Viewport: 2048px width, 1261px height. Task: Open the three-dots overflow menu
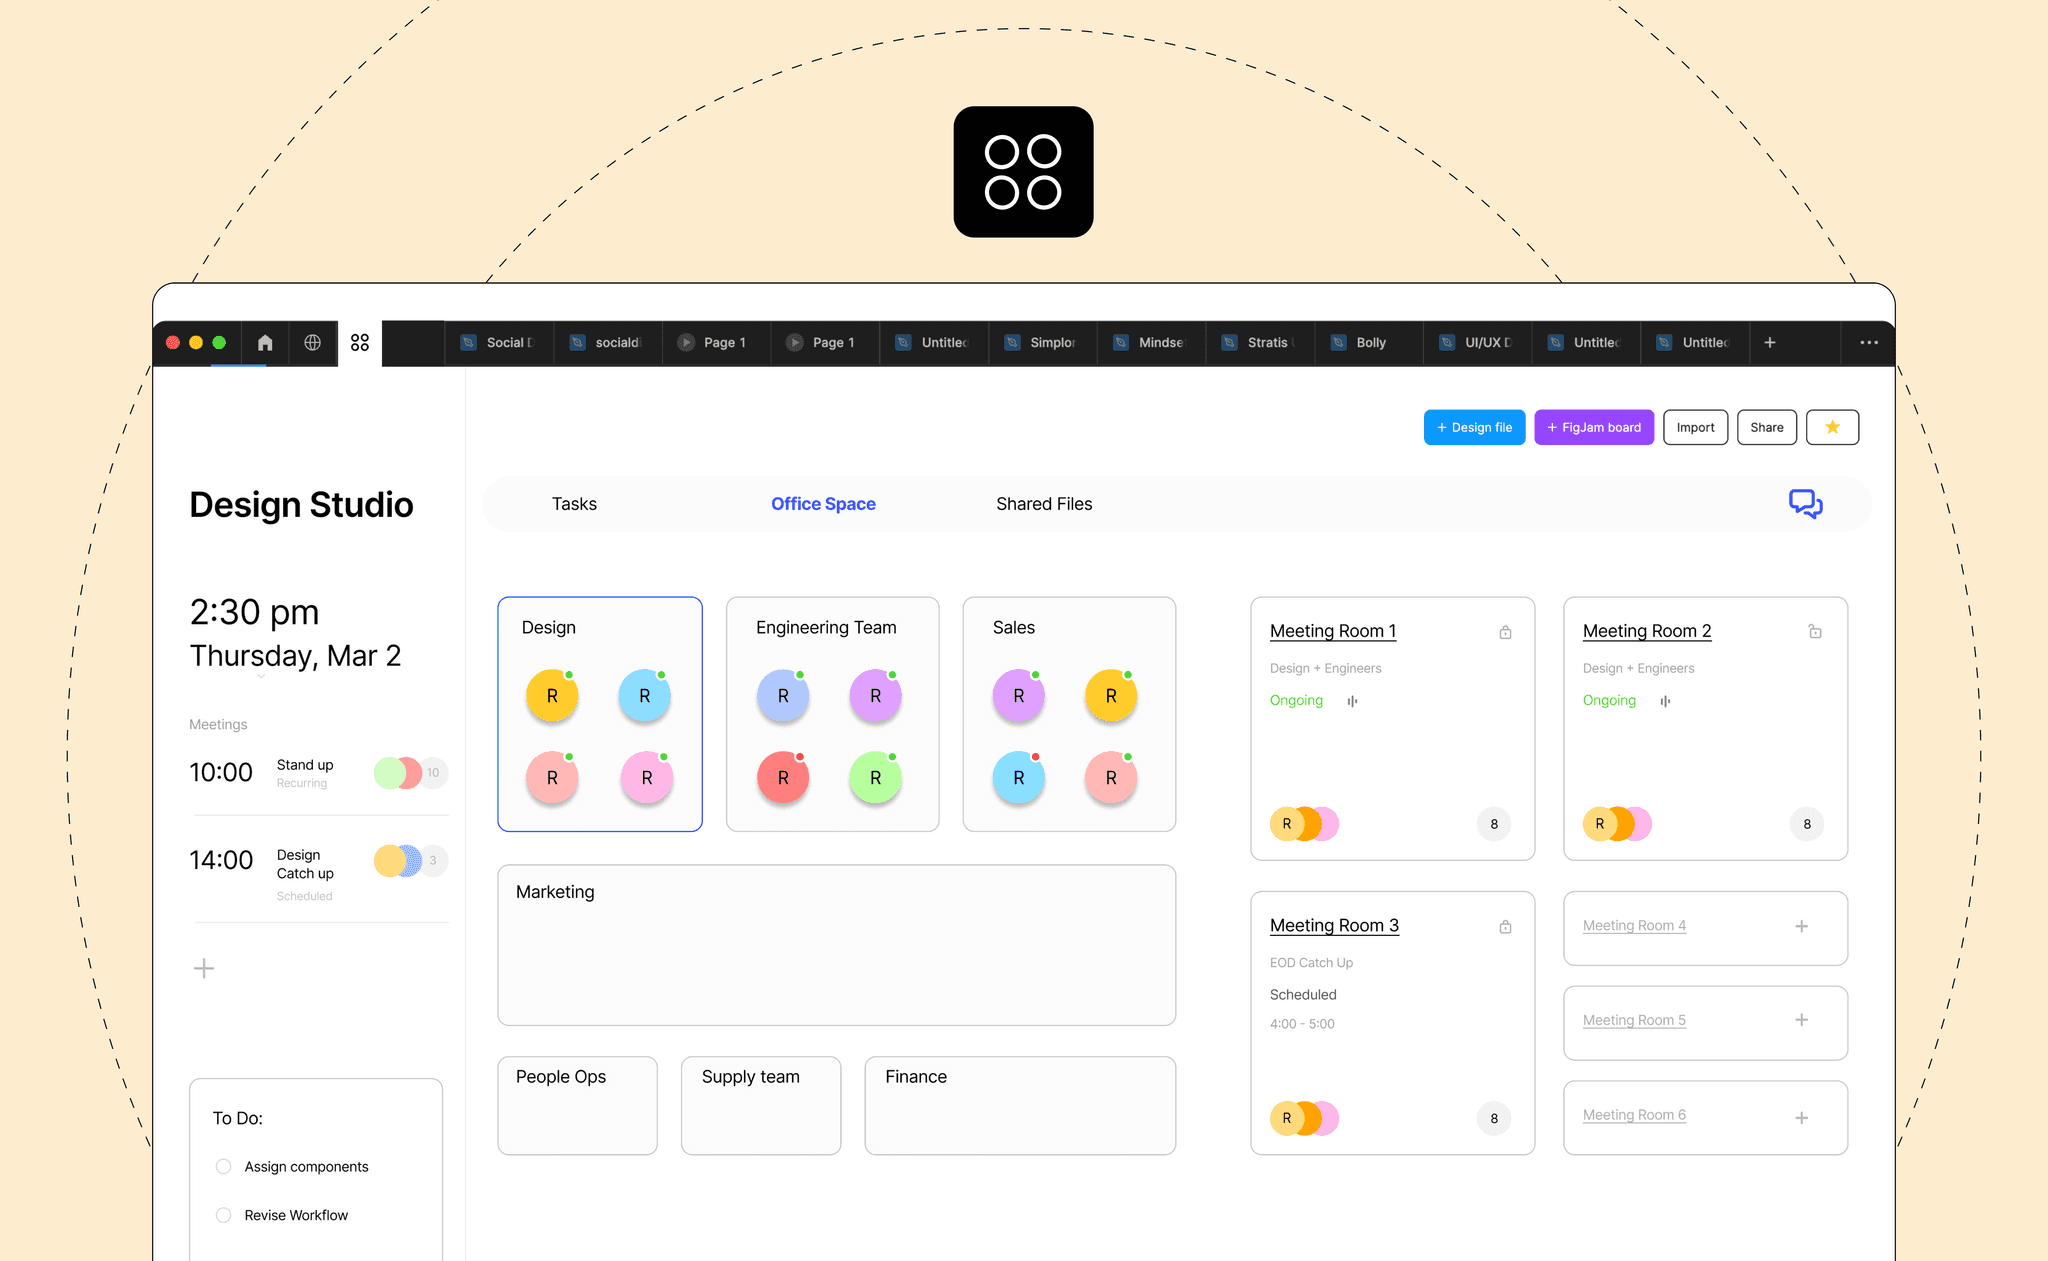1868,343
